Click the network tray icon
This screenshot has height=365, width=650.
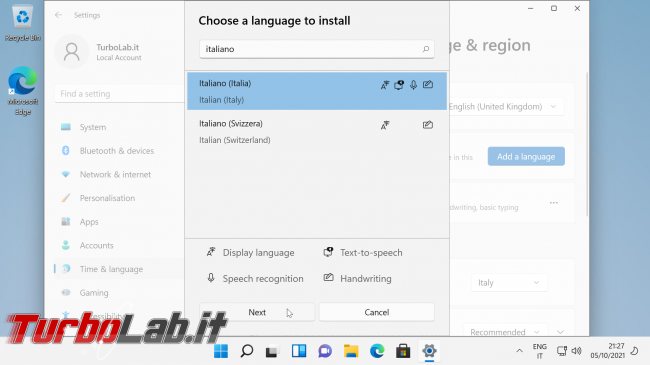coord(562,351)
